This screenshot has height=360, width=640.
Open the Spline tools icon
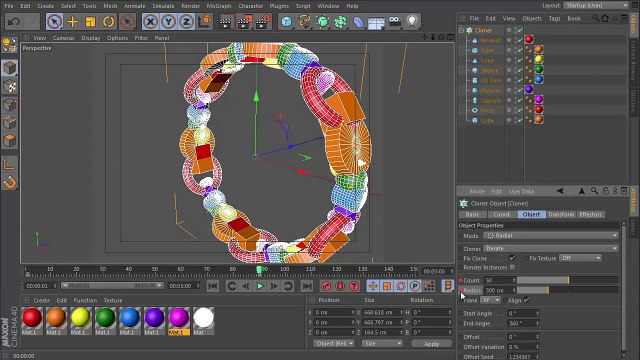point(304,21)
